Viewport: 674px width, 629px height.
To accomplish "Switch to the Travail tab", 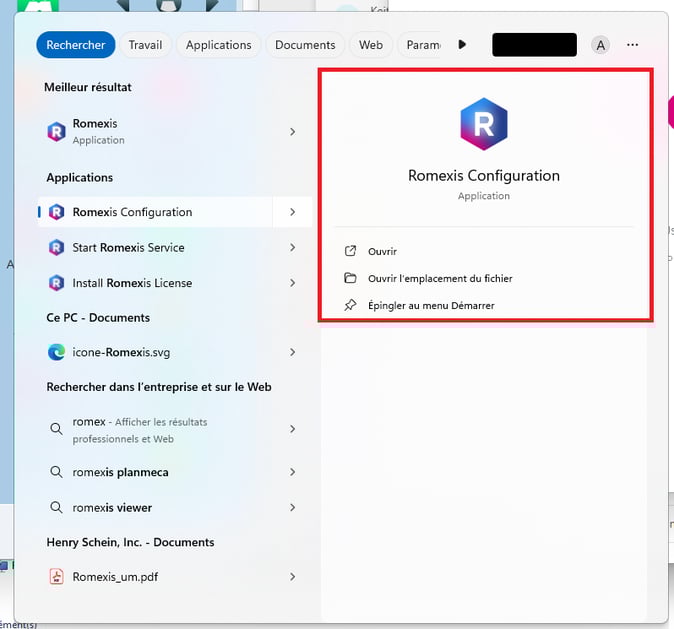I will (x=145, y=45).
